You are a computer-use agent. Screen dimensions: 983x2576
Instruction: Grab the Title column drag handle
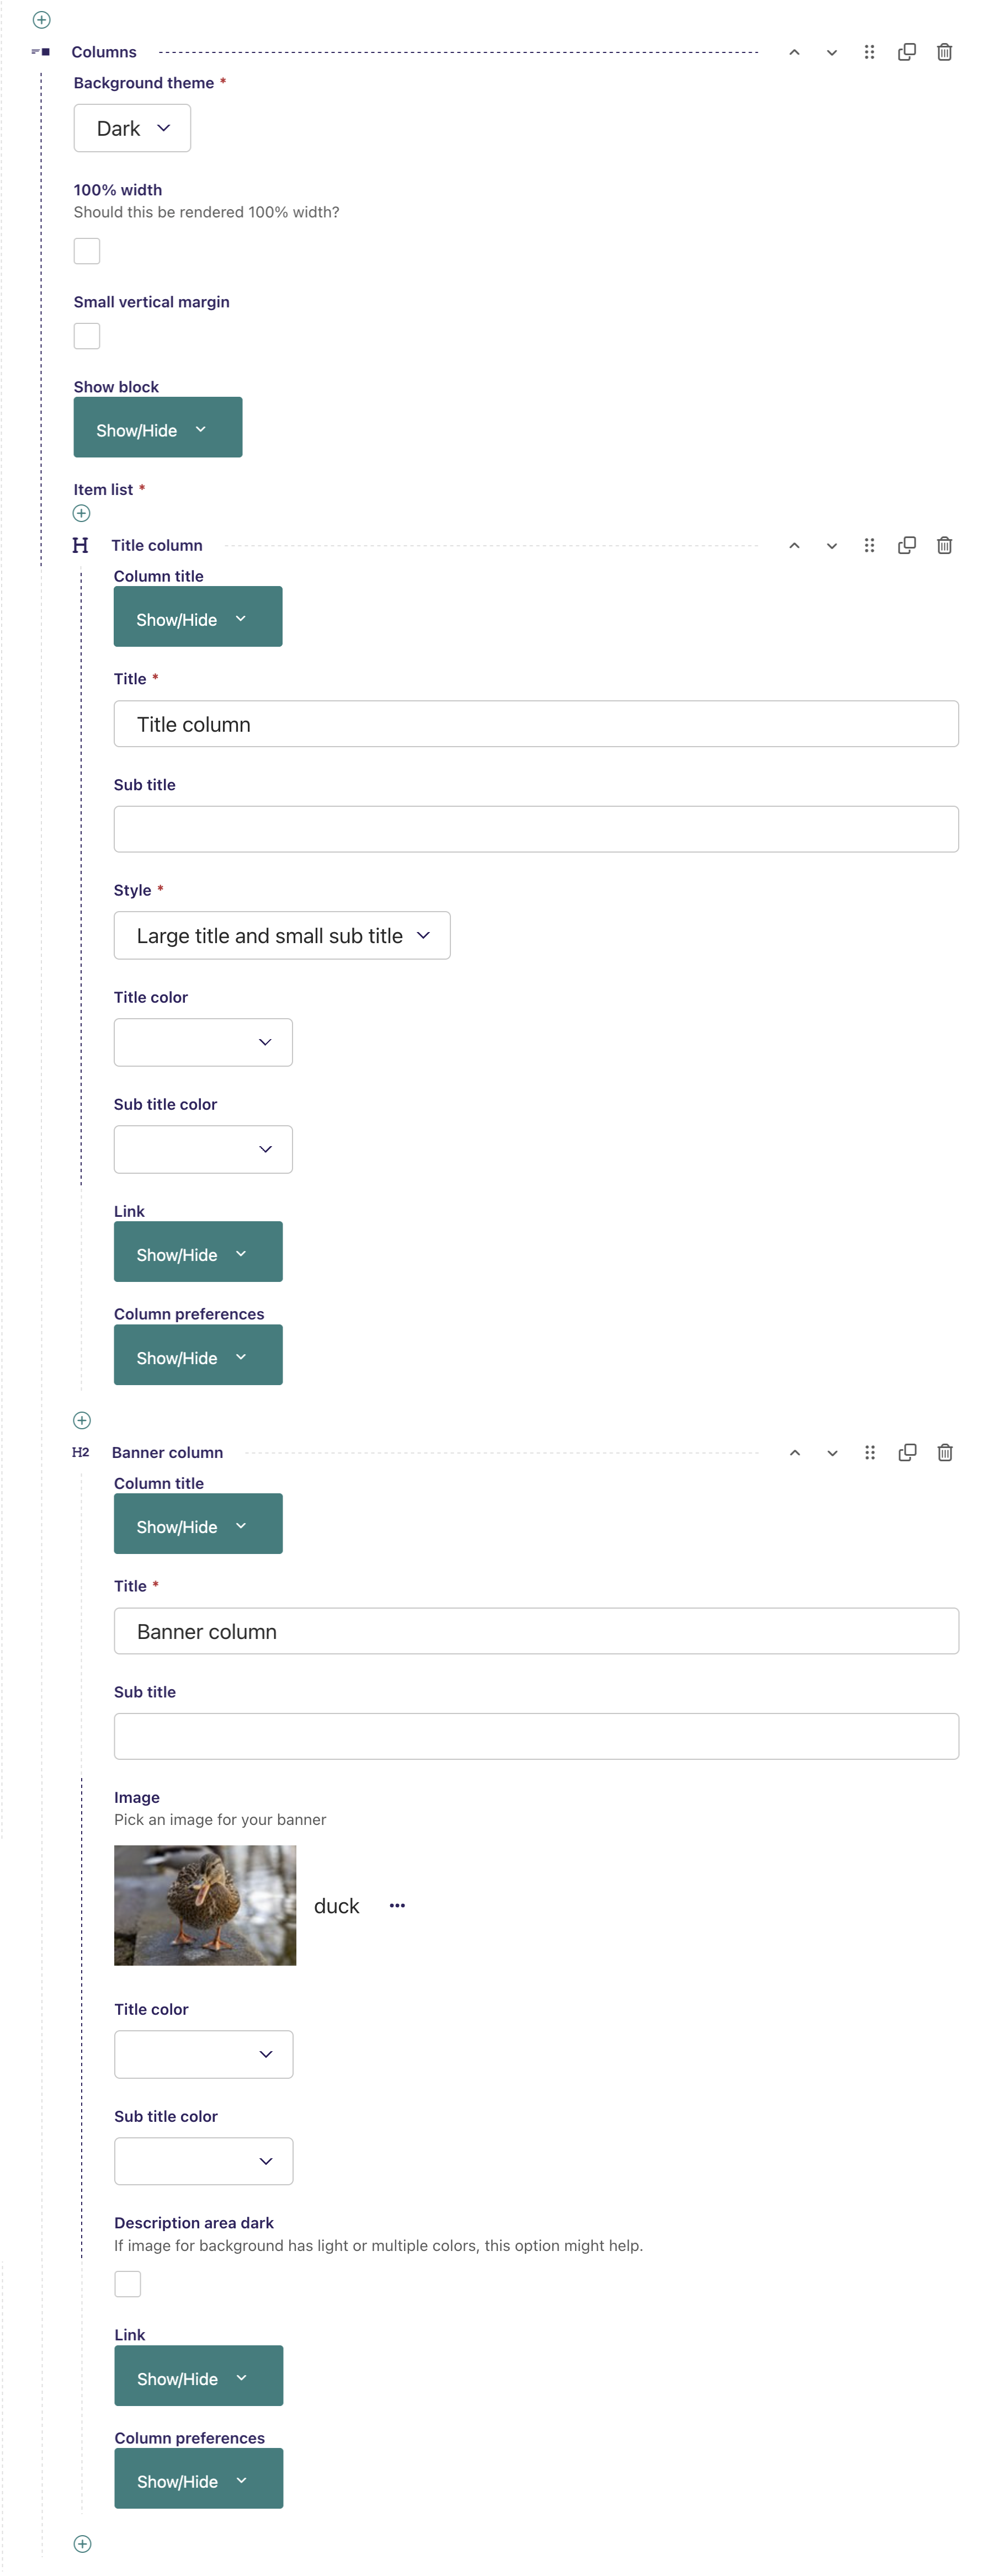tap(869, 545)
